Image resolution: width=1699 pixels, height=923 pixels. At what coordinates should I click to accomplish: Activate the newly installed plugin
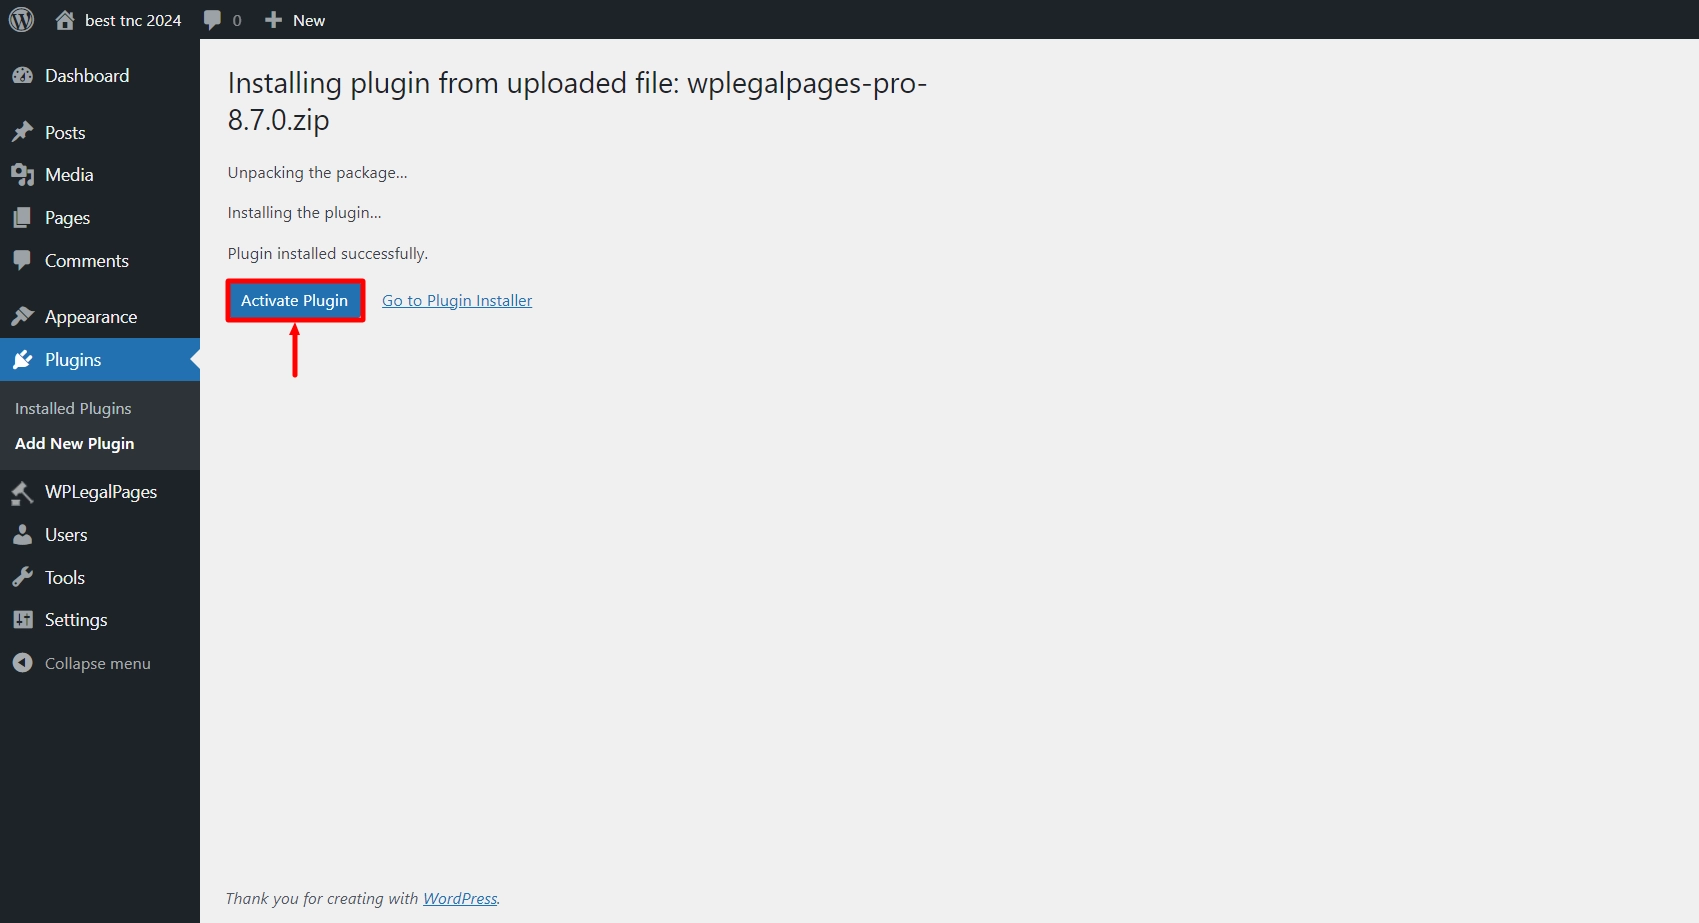[294, 300]
